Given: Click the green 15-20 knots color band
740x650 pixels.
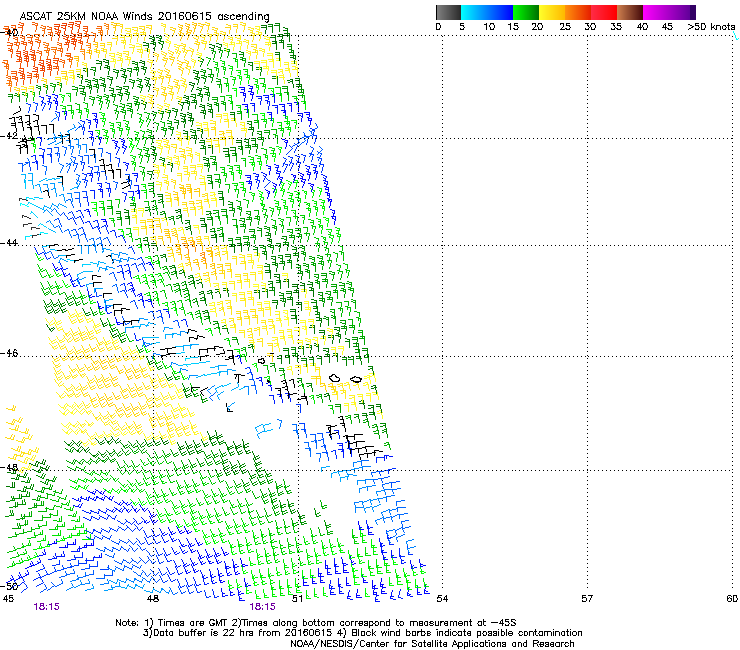Looking at the screenshot, I should (x=526, y=12).
